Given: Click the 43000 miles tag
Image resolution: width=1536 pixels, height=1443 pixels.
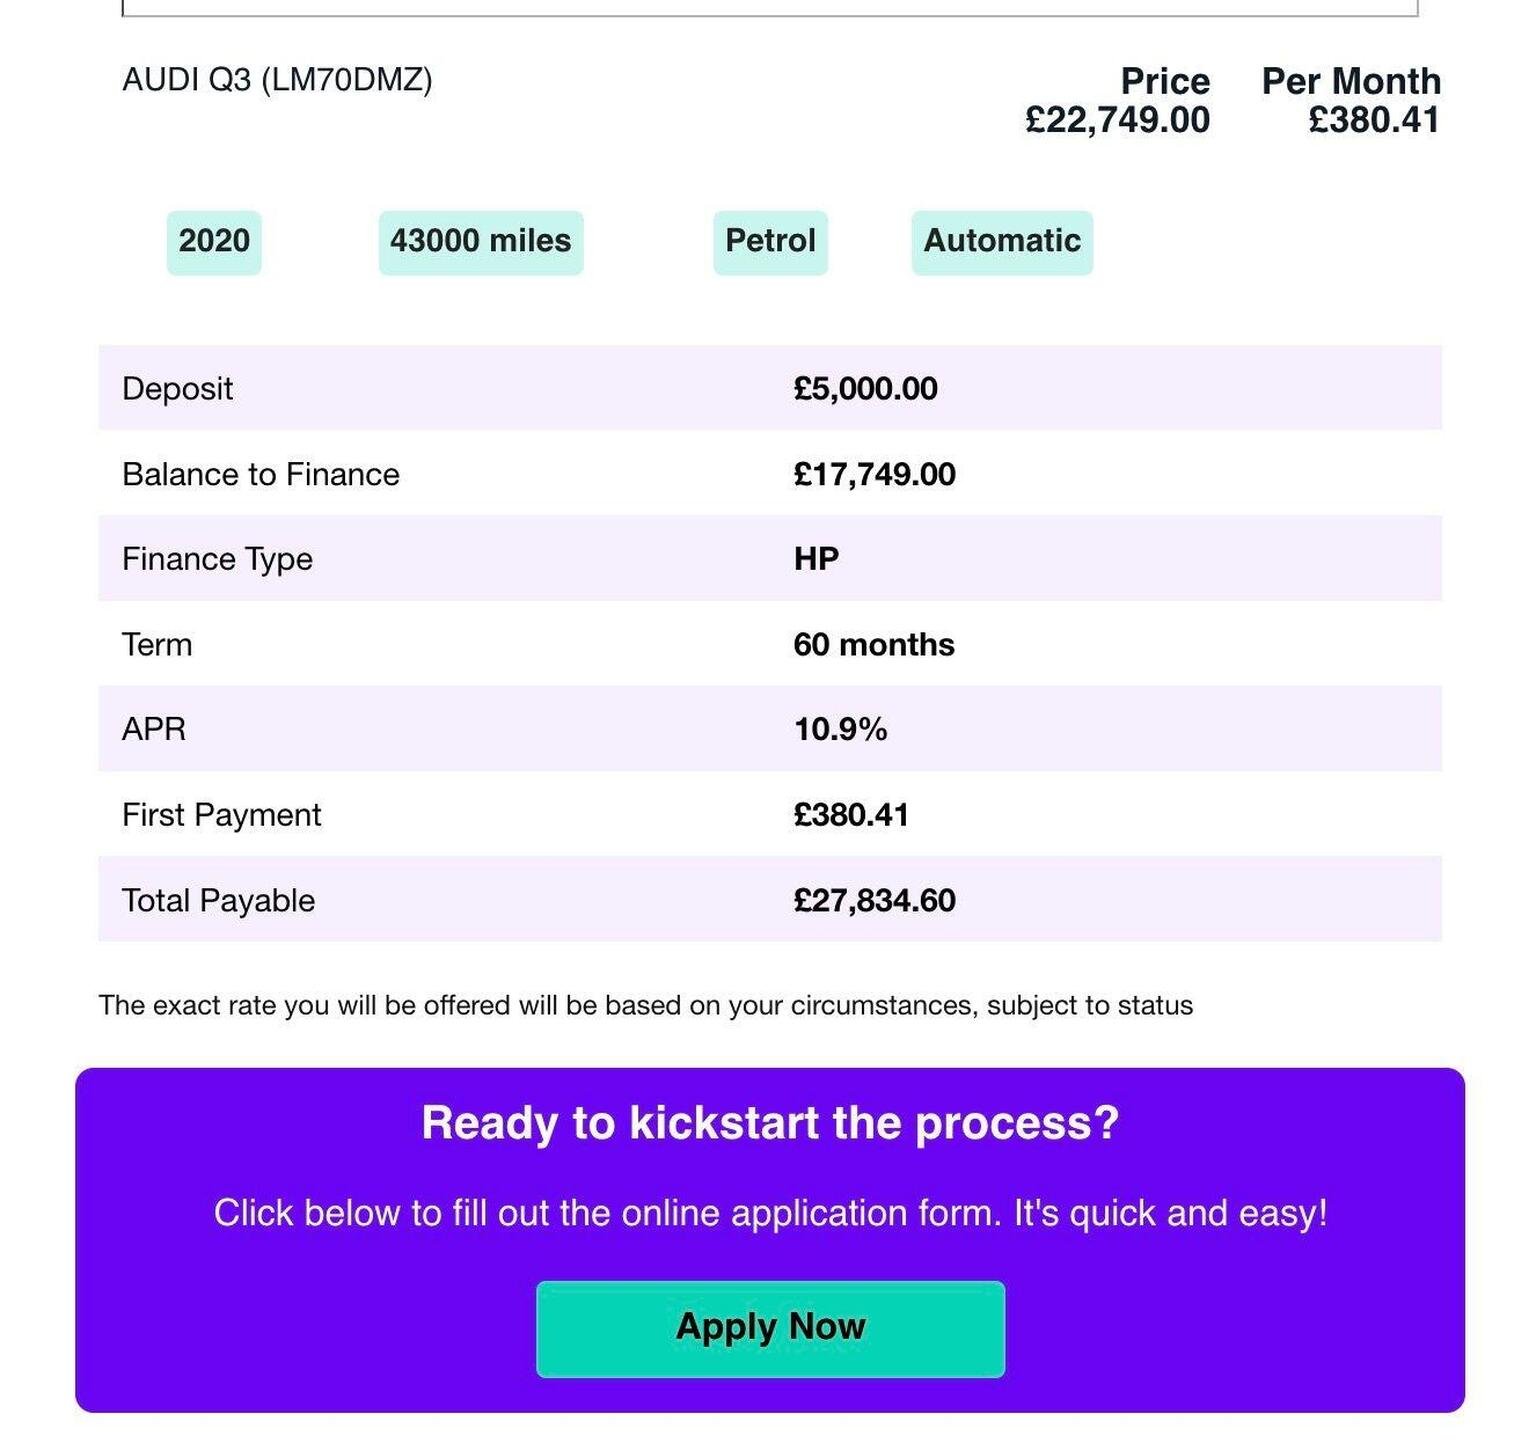Looking at the screenshot, I should [480, 242].
